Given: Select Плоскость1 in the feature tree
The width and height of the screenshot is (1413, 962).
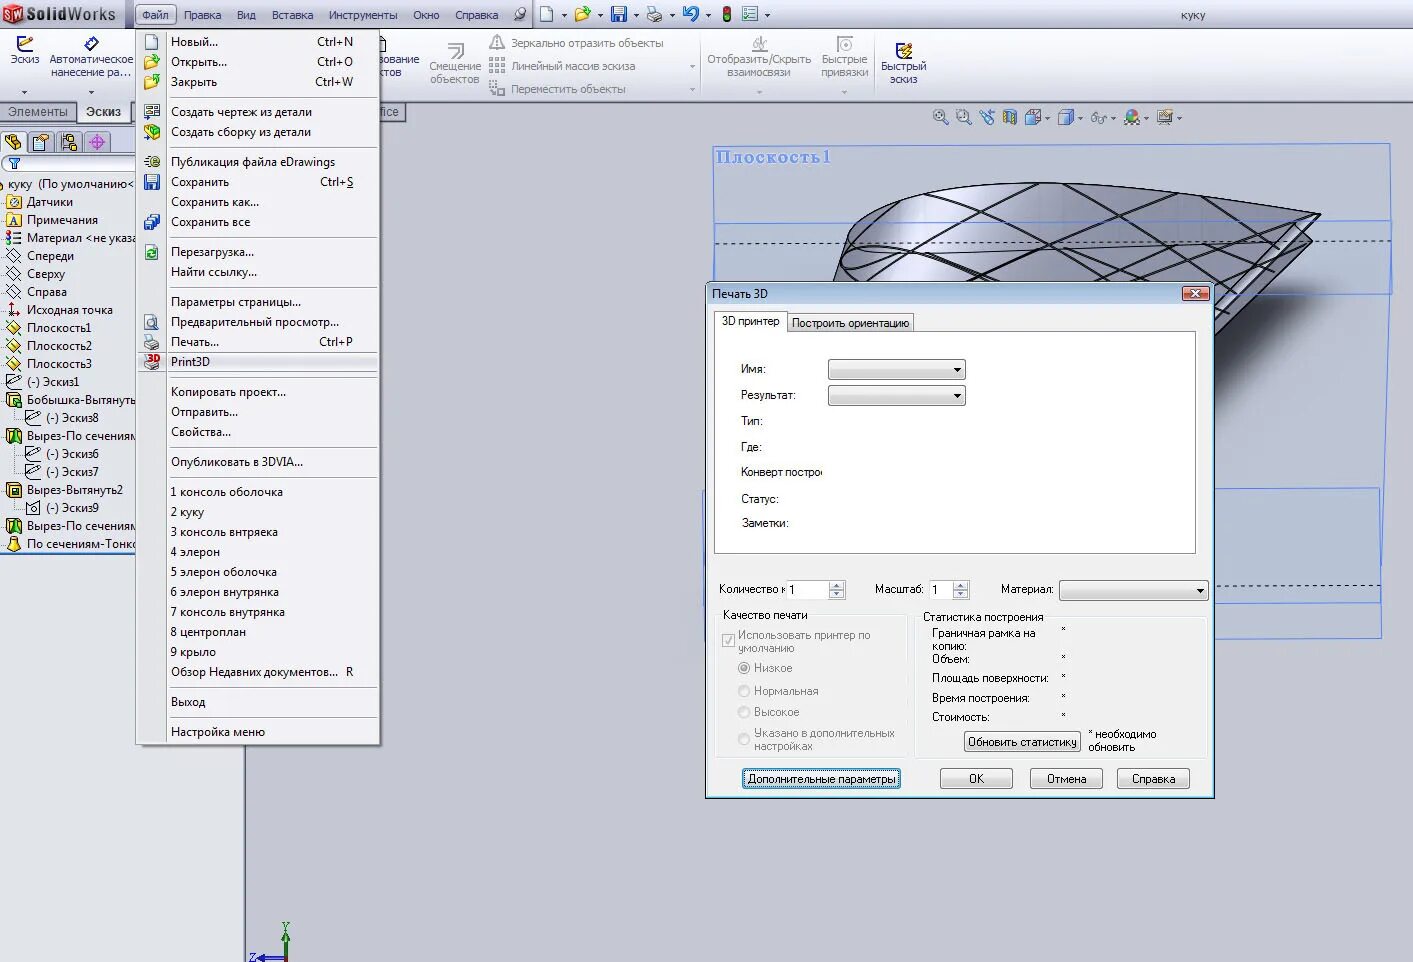Looking at the screenshot, I should click(58, 328).
